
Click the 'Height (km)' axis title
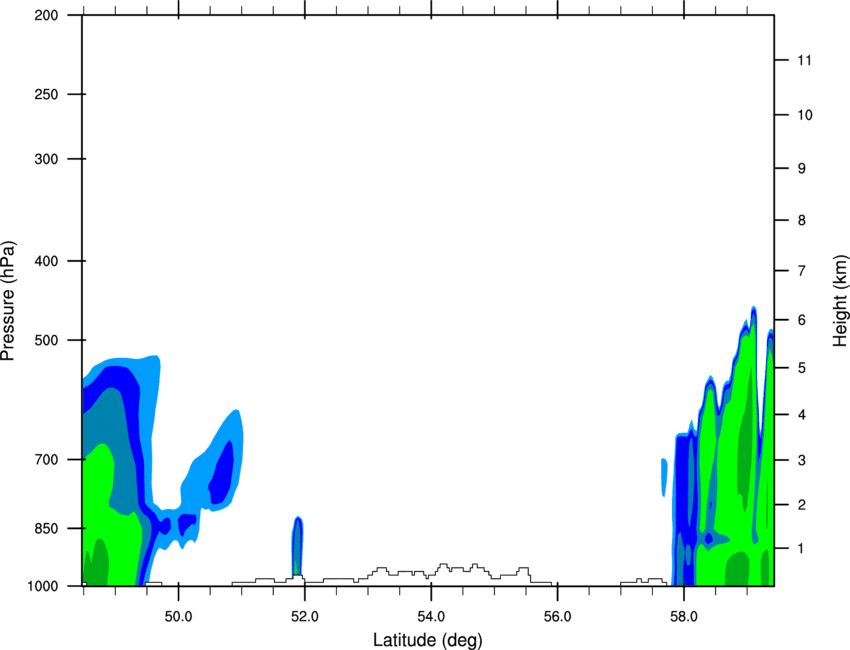point(840,302)
